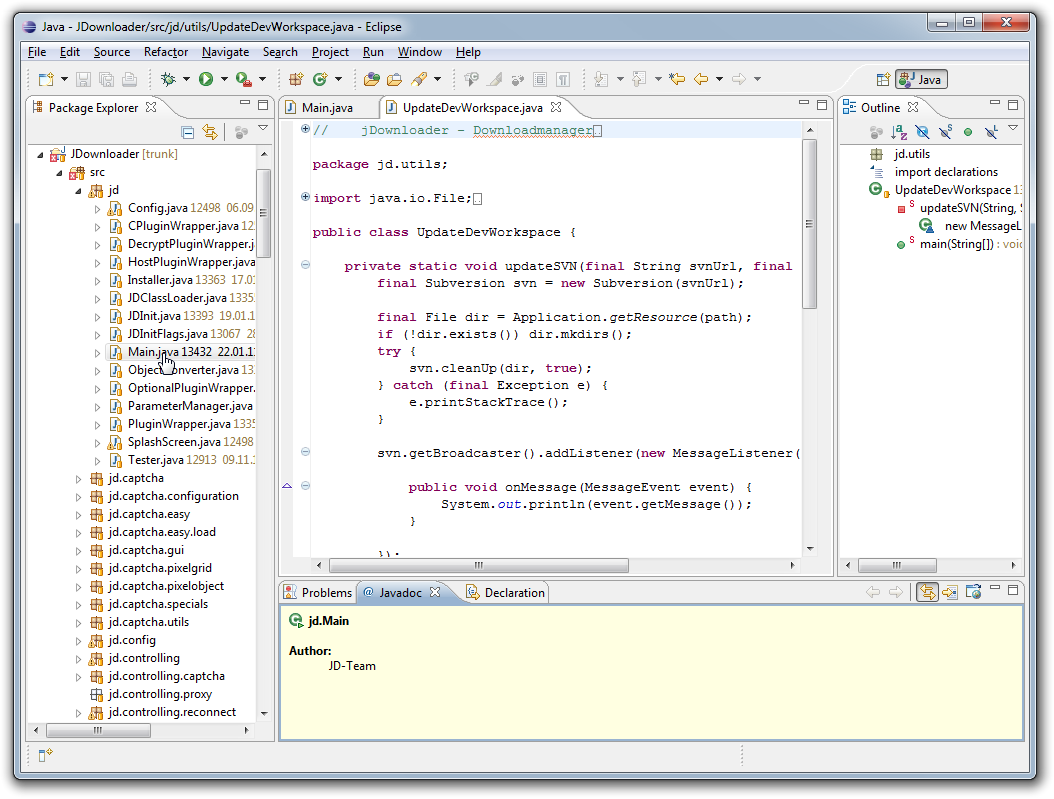
Task: Expand the jd.captcha package node
Action: coord(79,478)
